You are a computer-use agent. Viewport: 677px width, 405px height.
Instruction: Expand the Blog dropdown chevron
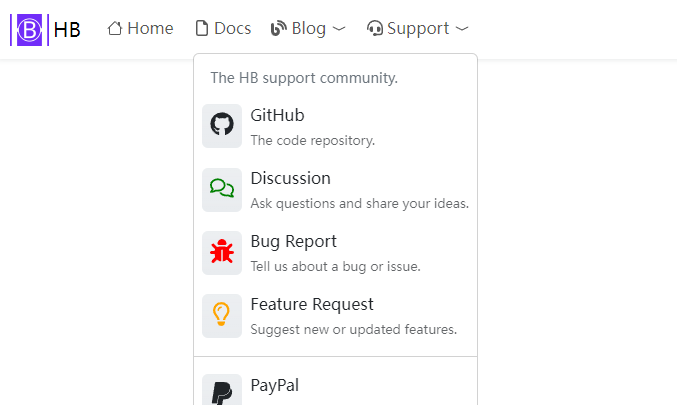(x=339, y=29)
